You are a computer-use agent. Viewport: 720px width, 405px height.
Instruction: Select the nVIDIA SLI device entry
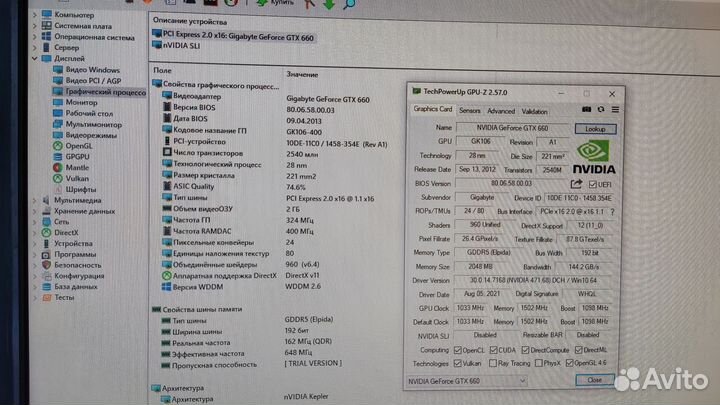point(181,45)
